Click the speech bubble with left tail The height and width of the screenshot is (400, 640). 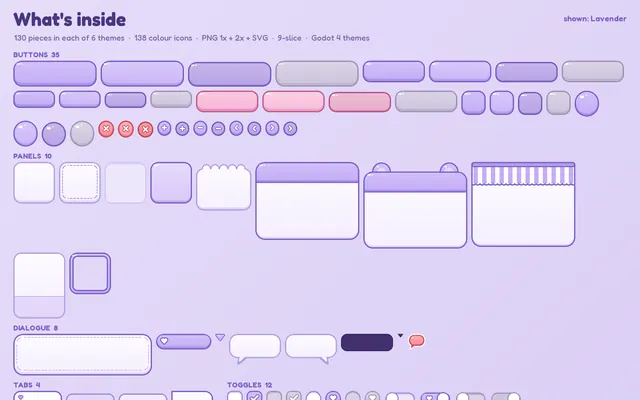255,348
